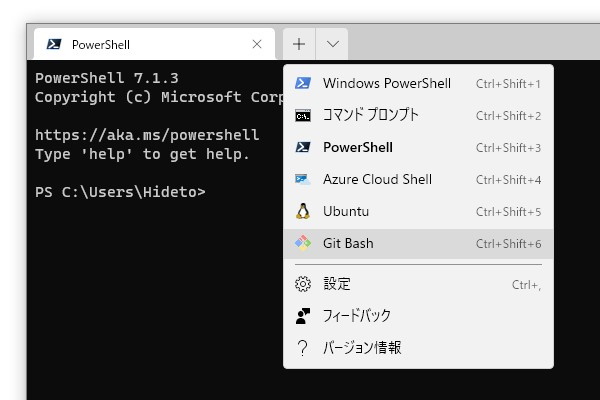600x400 pixels.
Task: Click the Ctrl+Shift+4 shortcut text
Action: pyautogui.click(x=509, y=180)
